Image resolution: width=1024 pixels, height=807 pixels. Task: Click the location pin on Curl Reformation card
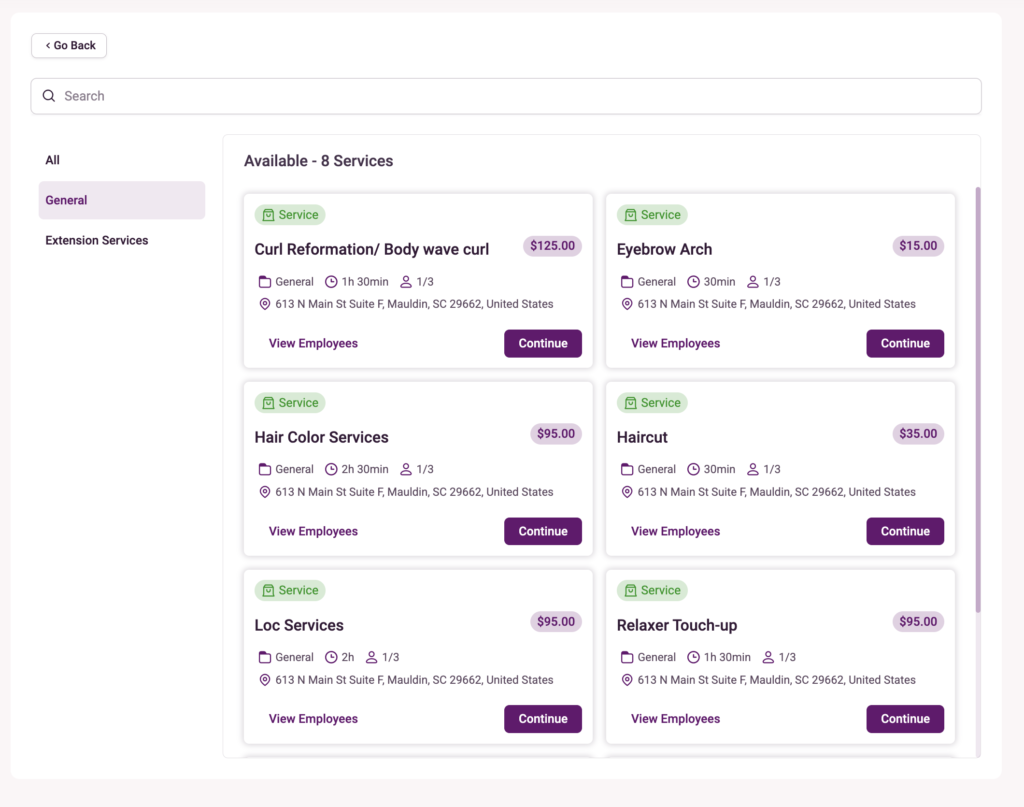pyautogui.click(x=265, y=304)
